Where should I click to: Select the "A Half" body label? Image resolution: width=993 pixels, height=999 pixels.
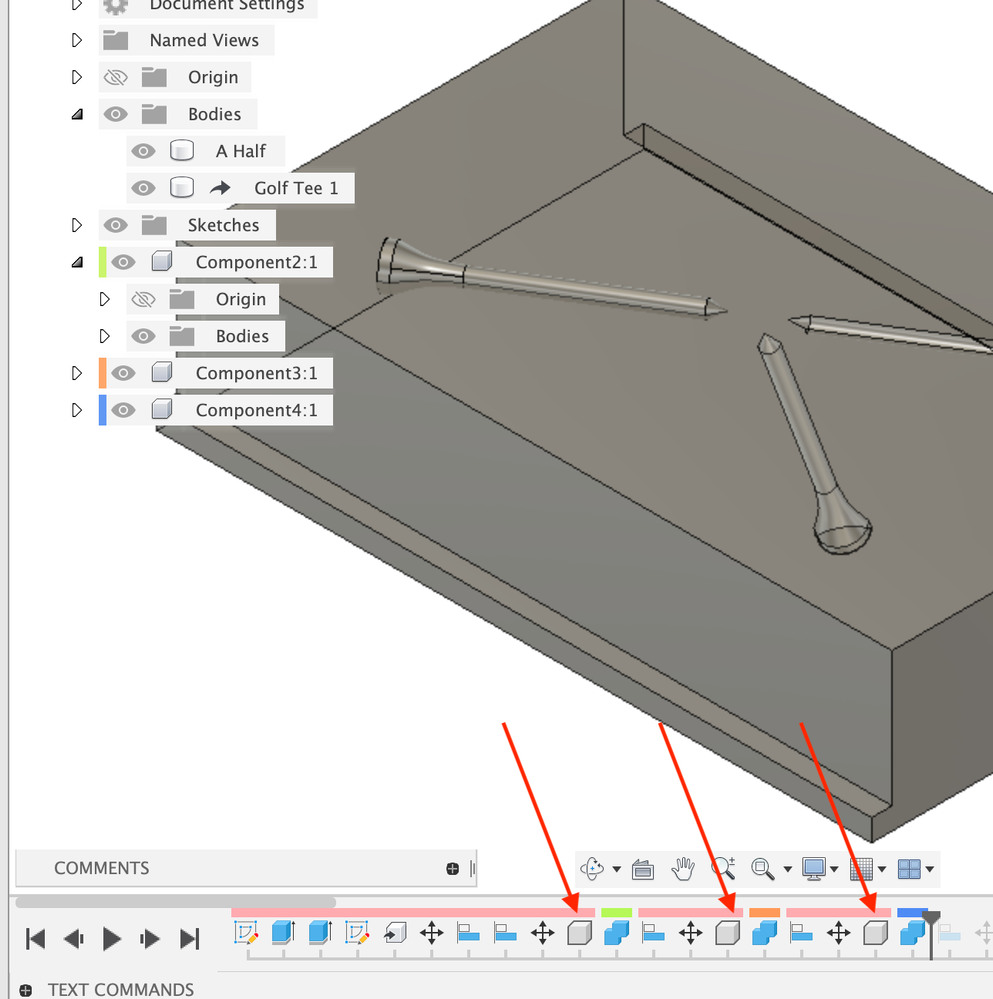(x=241, y=151)
